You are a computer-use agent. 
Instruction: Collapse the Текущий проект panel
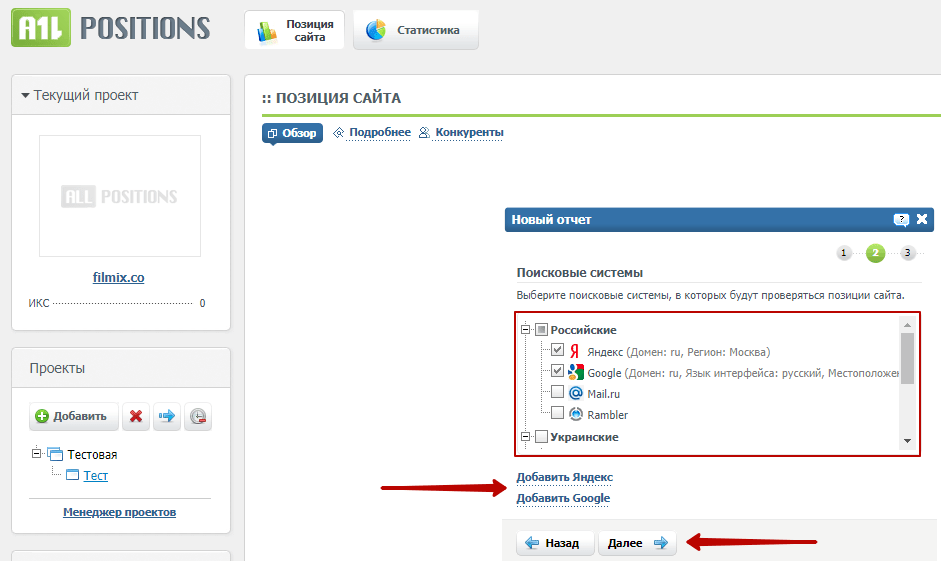[x=25, y=95]
